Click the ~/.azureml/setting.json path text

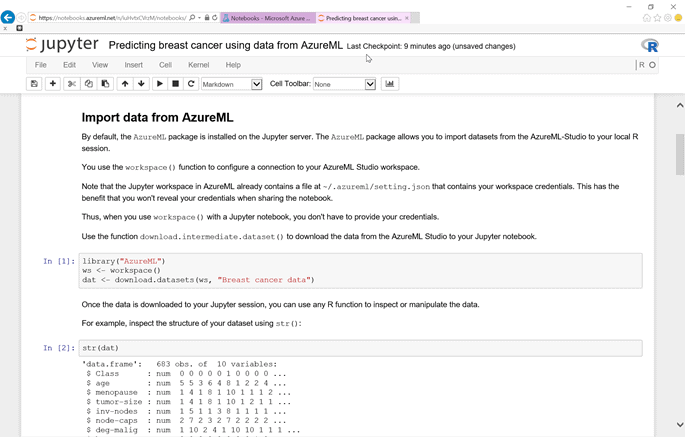click(376, 187)
